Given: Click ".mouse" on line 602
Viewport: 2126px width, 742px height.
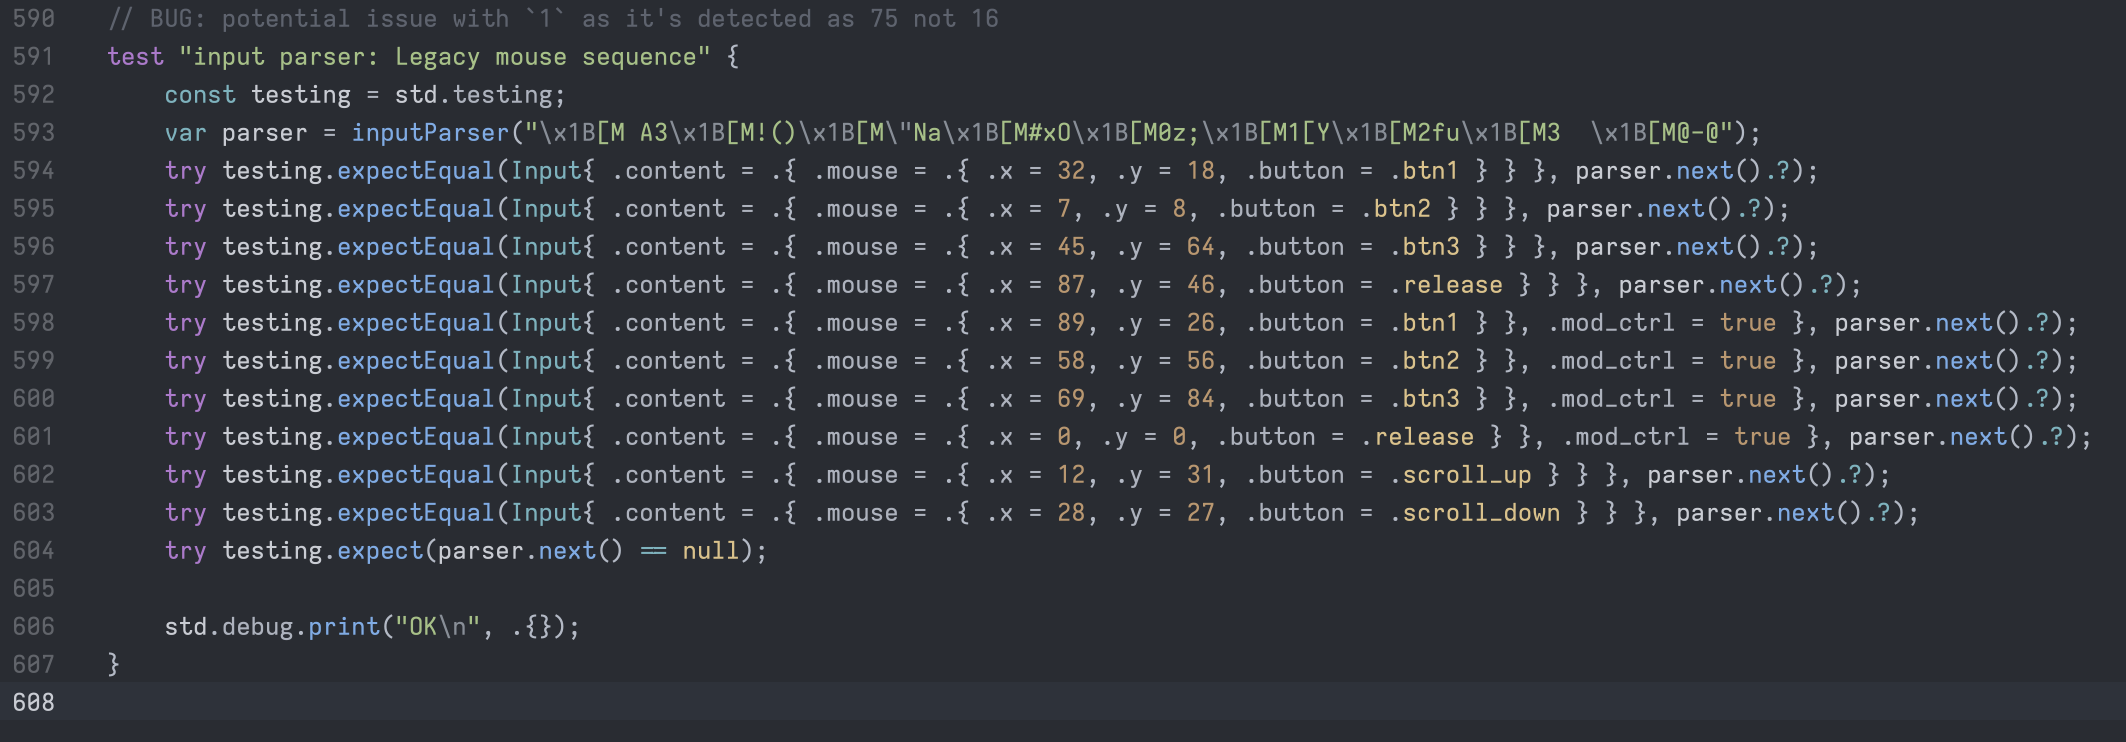Looking at the screenshot, I should click(x=855, y=475).
